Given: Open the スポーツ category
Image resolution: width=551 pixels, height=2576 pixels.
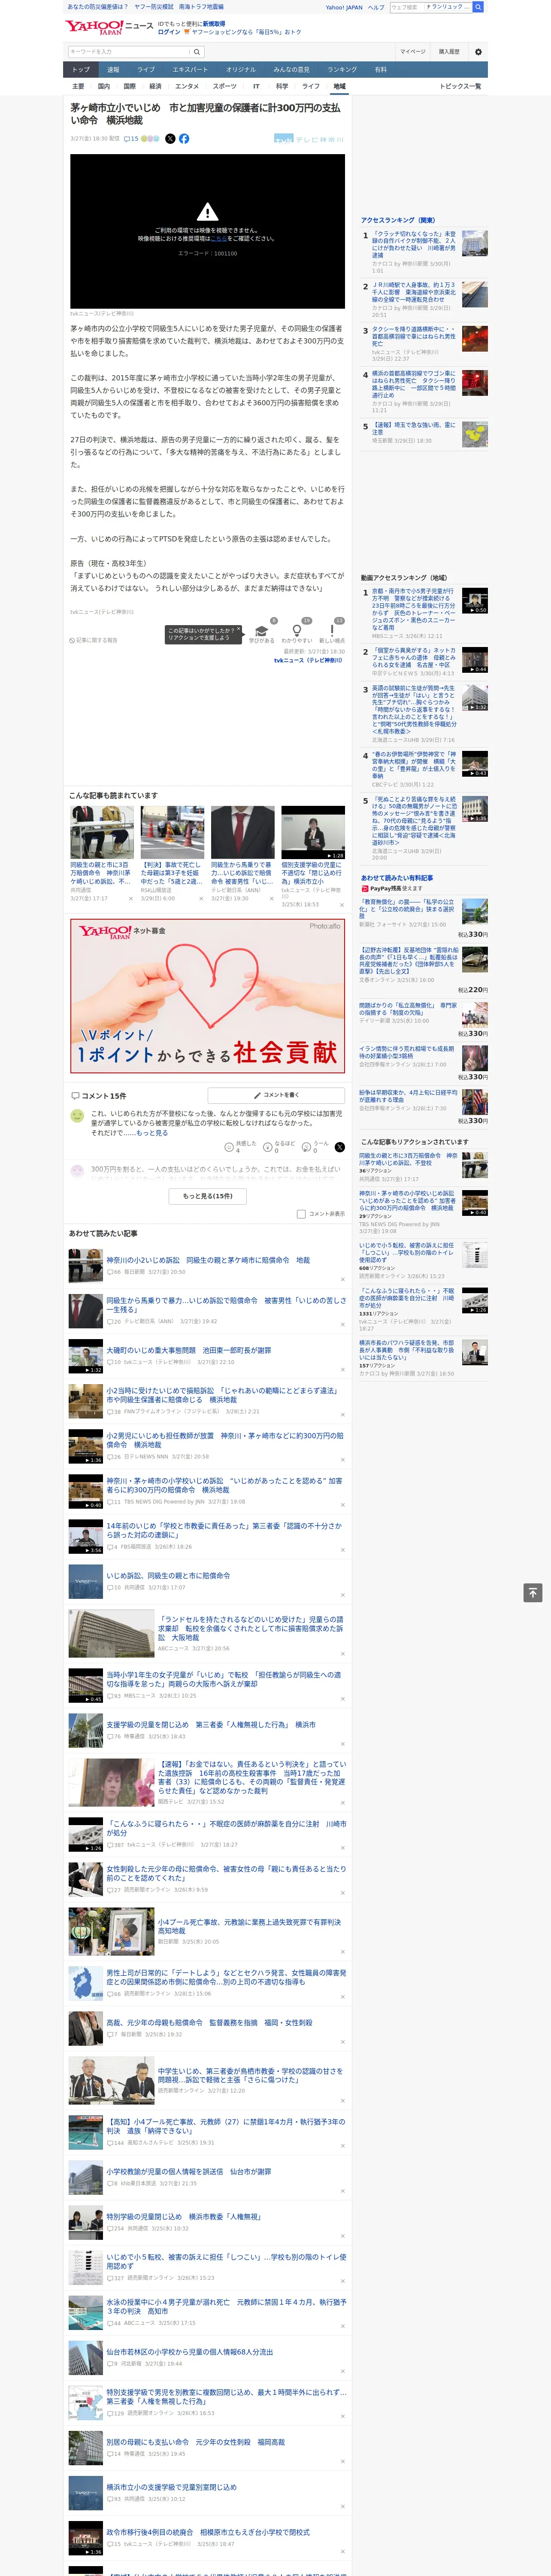Looking at the screenshot, I should click(x=225, y=86).
